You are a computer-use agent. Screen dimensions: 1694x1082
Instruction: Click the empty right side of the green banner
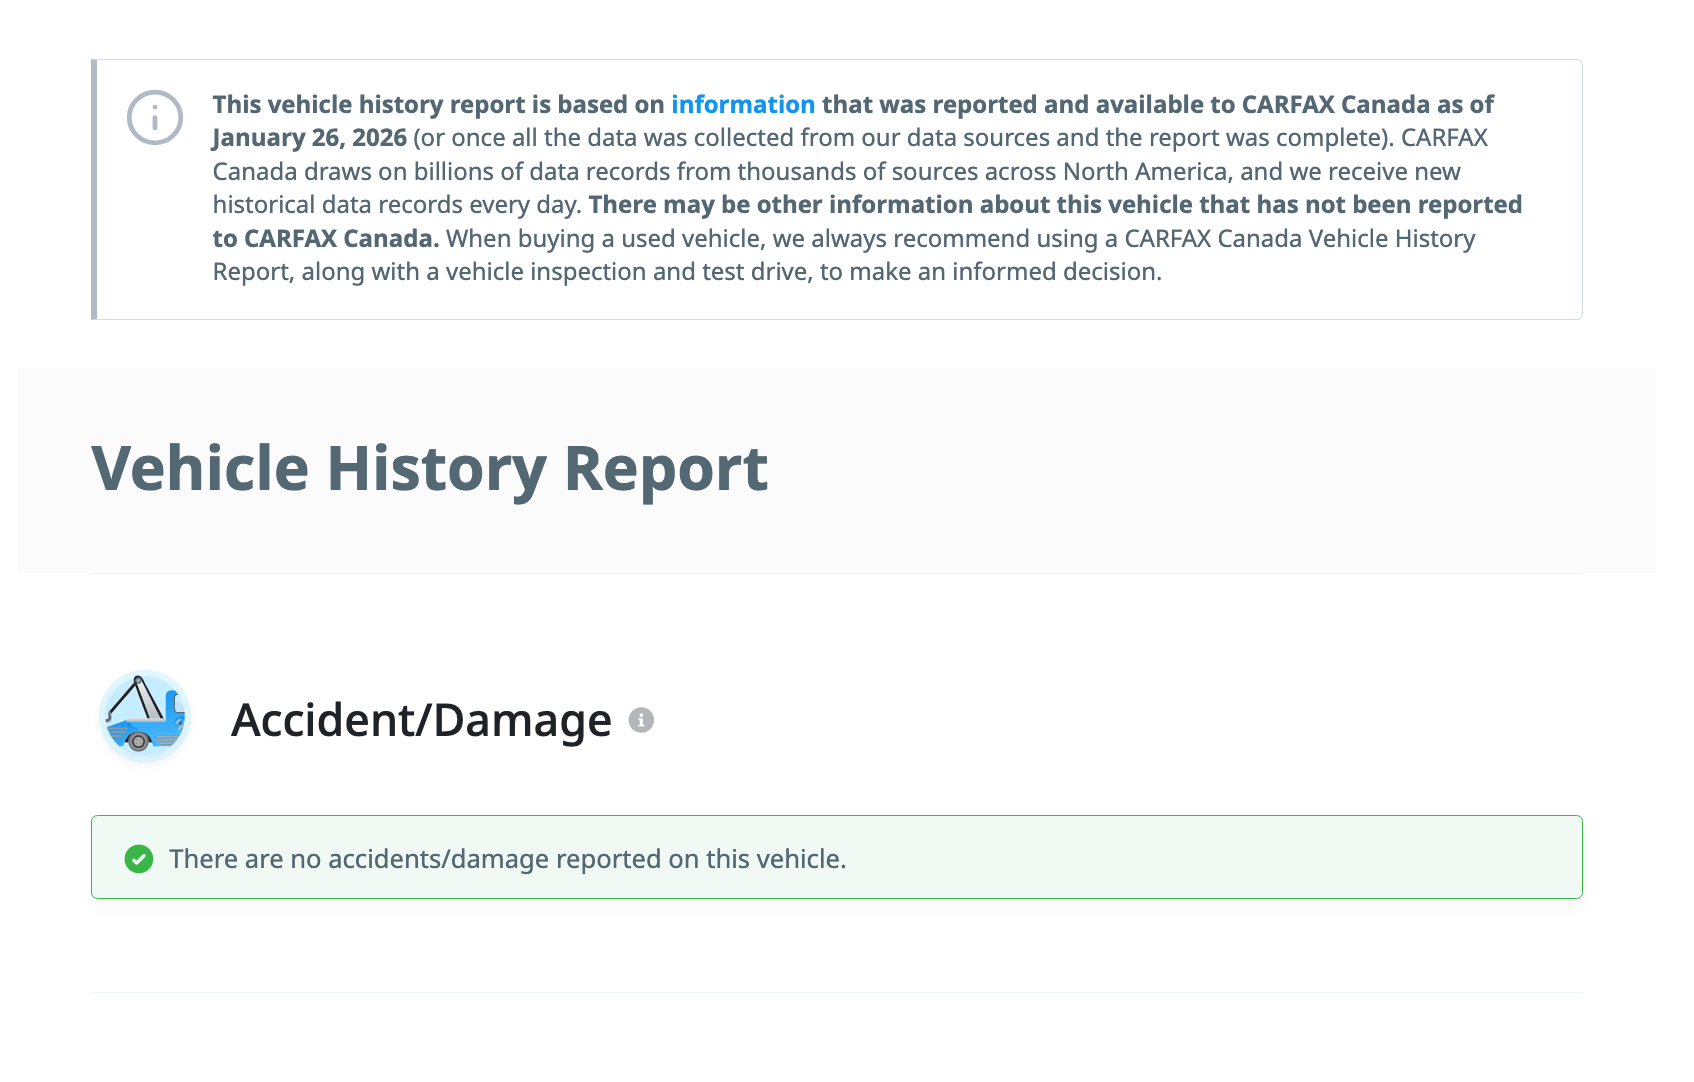(1300, 858)
